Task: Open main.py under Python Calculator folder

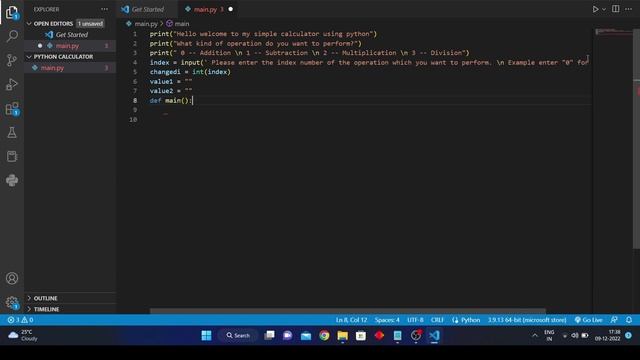Action: click(x=52, y=68)
